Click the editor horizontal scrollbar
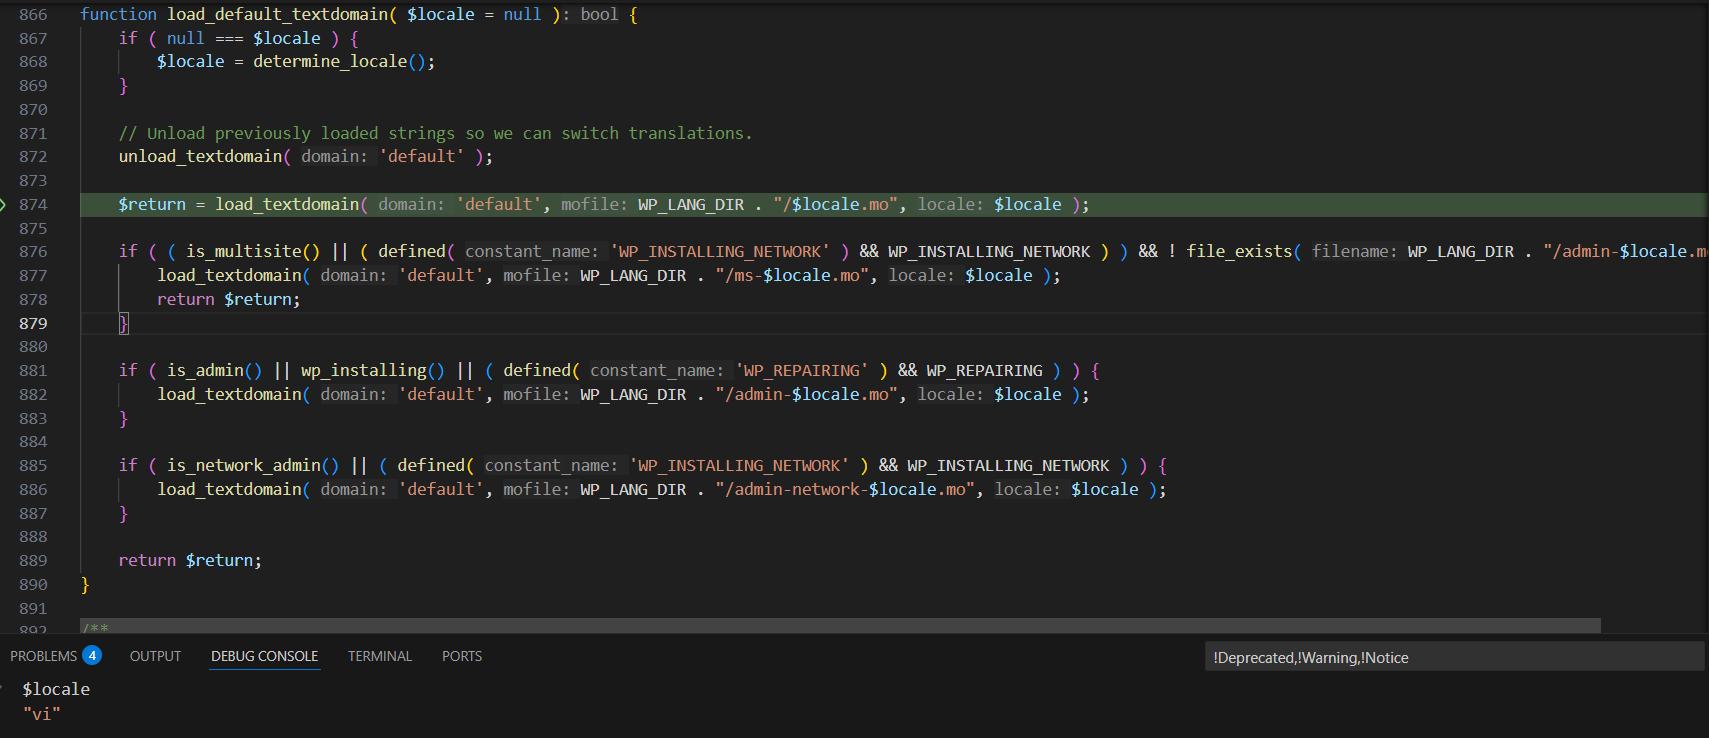This screenshot has height=738, width=1709. point(840,625)
